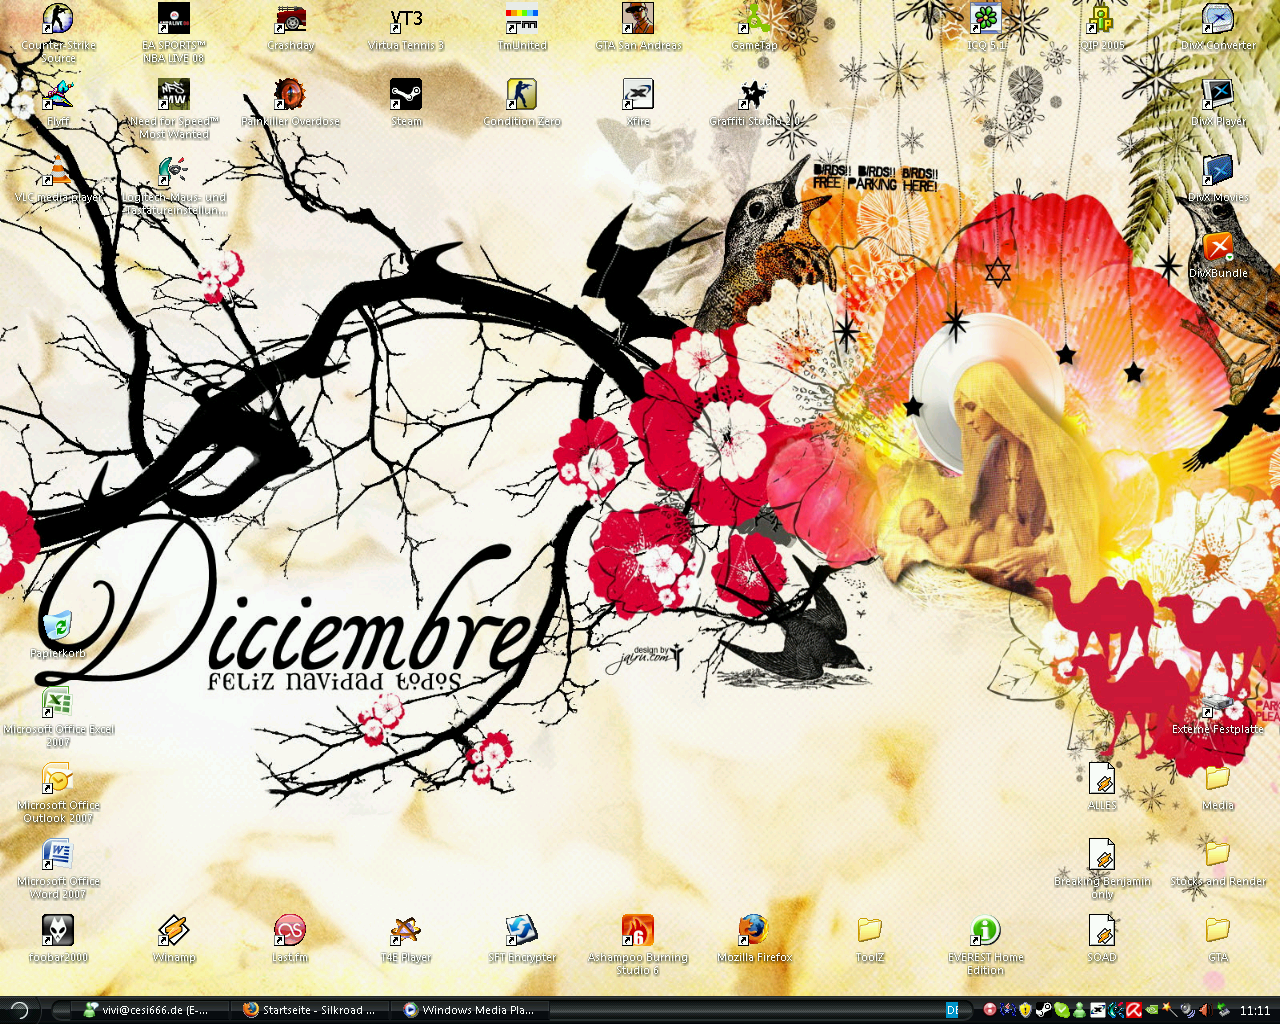
Task: Launch Microsoft Office Word 2007
Action: 58,855
